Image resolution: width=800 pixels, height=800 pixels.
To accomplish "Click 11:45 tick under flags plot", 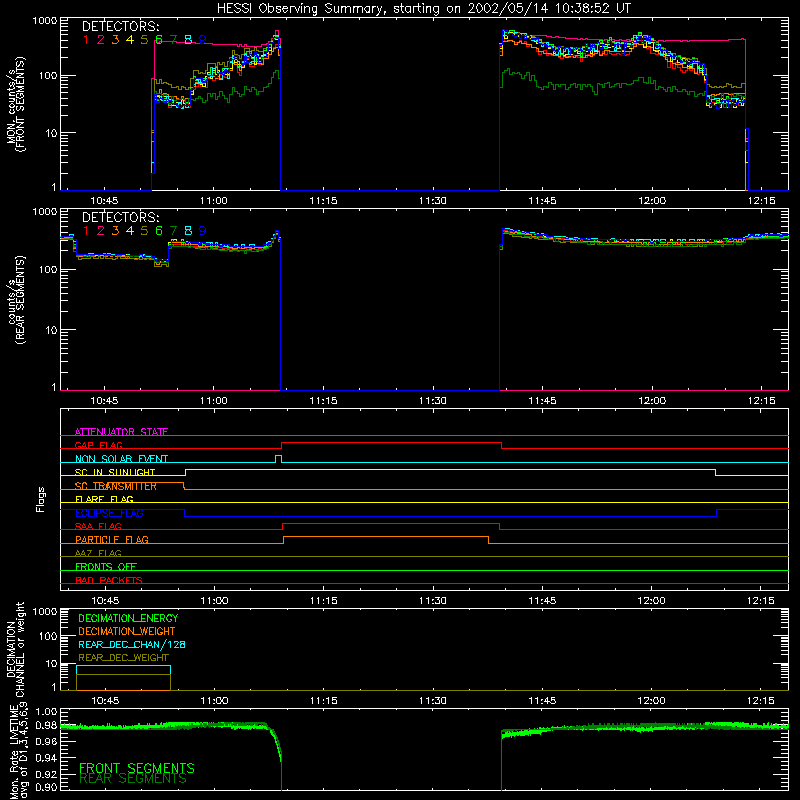I will coord(542,601).
